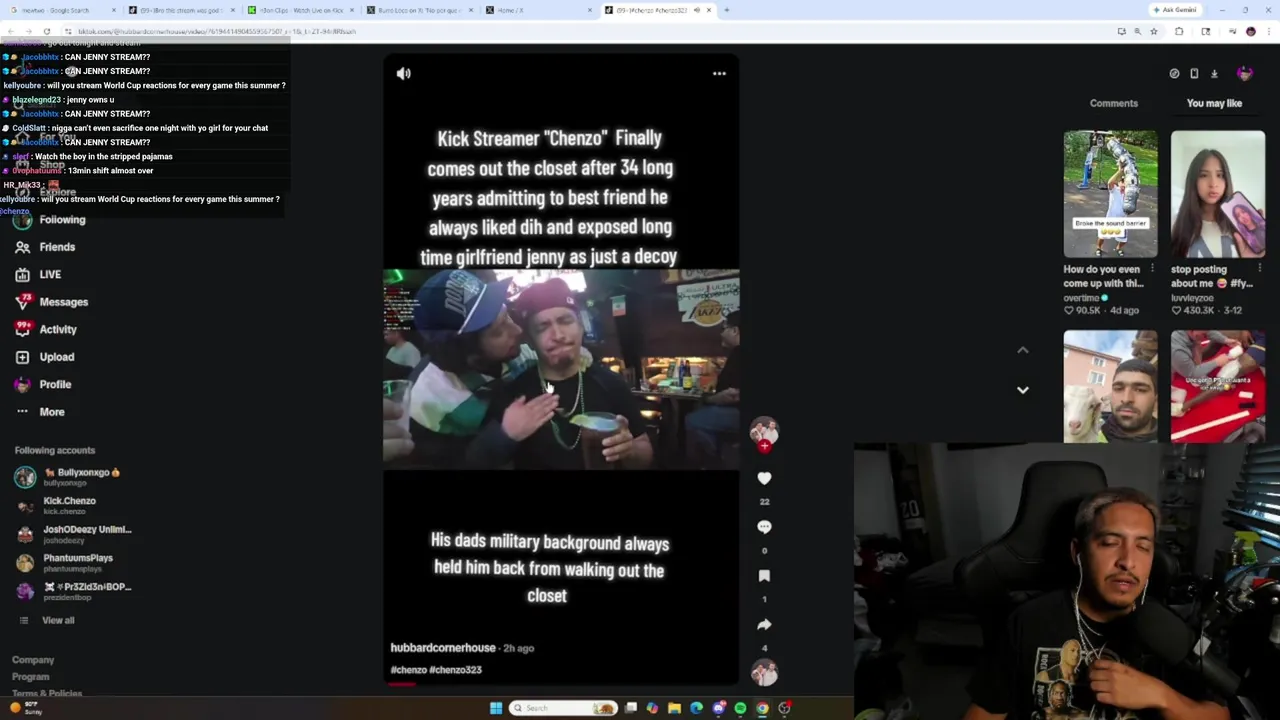Open the Pr3ZId3n BOP account
This screenshot has width=1280, height=720.
point(73,591)
